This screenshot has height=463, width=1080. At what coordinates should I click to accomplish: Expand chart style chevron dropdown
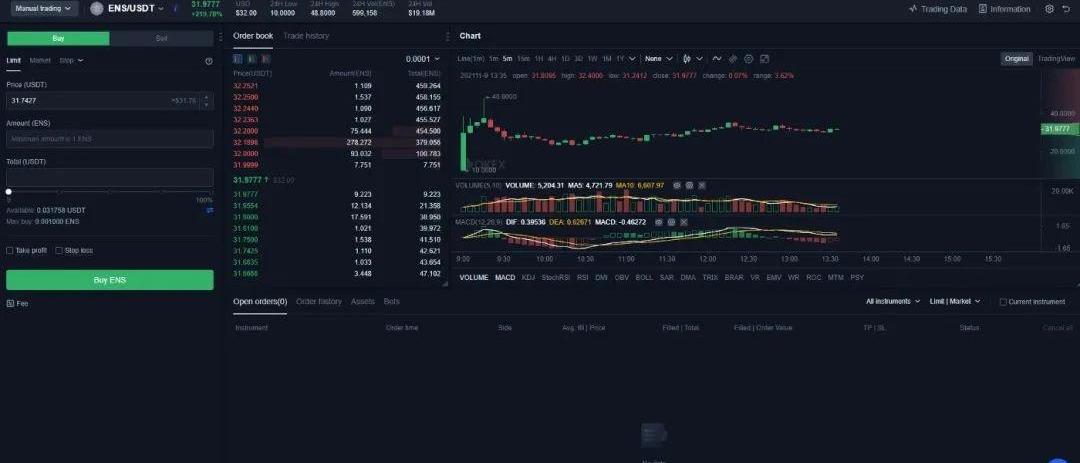tap(700, 59)
